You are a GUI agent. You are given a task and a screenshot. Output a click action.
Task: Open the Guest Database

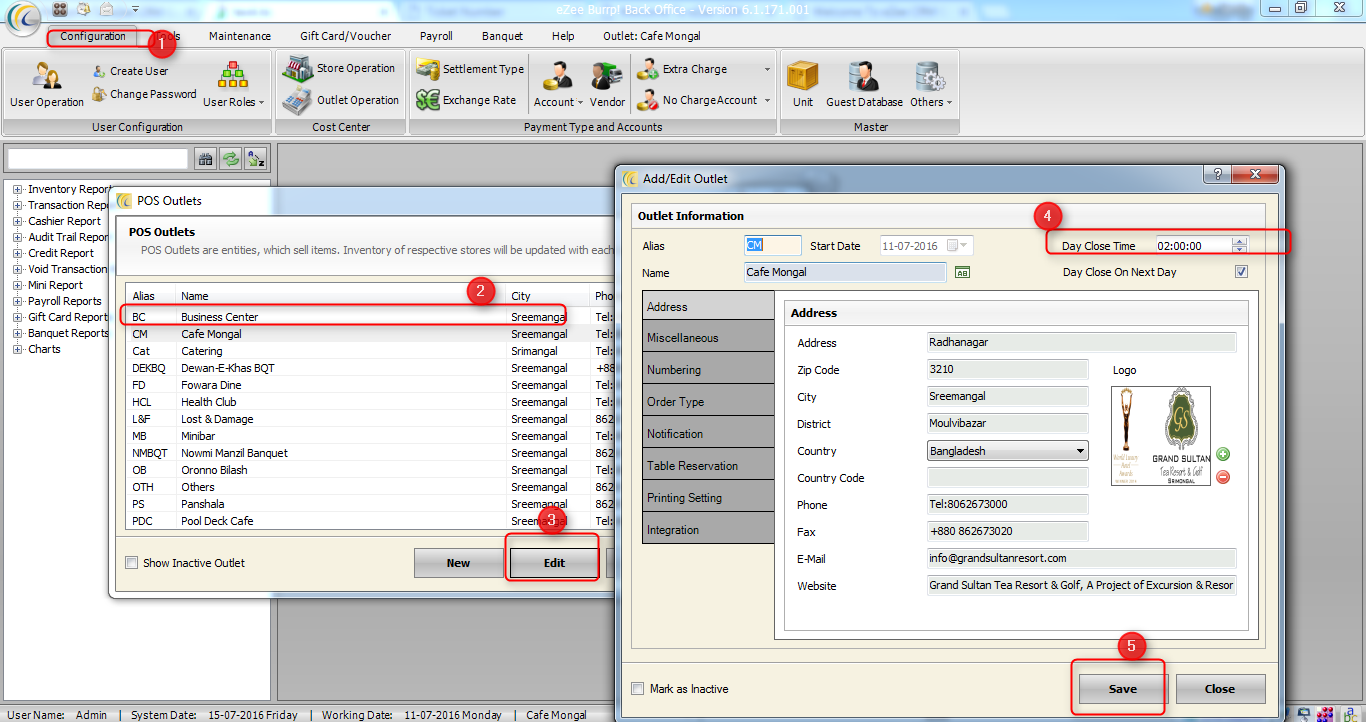[x=864, y=84]
